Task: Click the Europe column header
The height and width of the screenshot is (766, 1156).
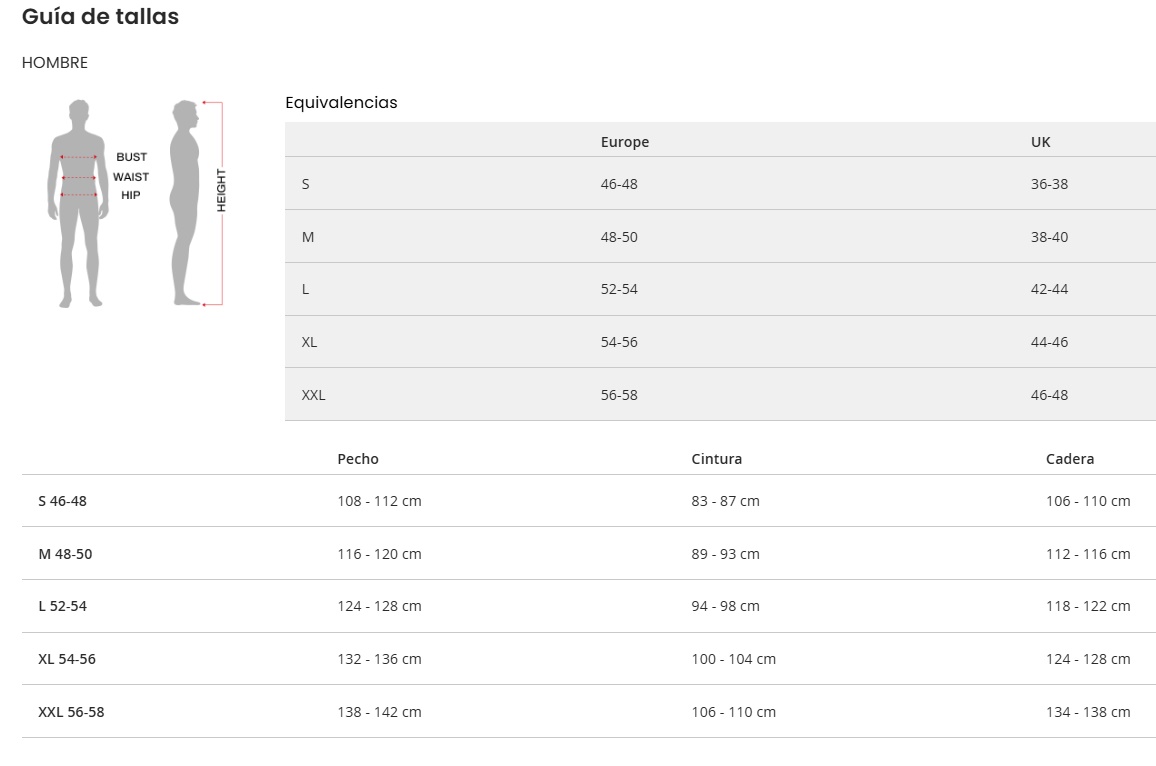Action: 625,142
